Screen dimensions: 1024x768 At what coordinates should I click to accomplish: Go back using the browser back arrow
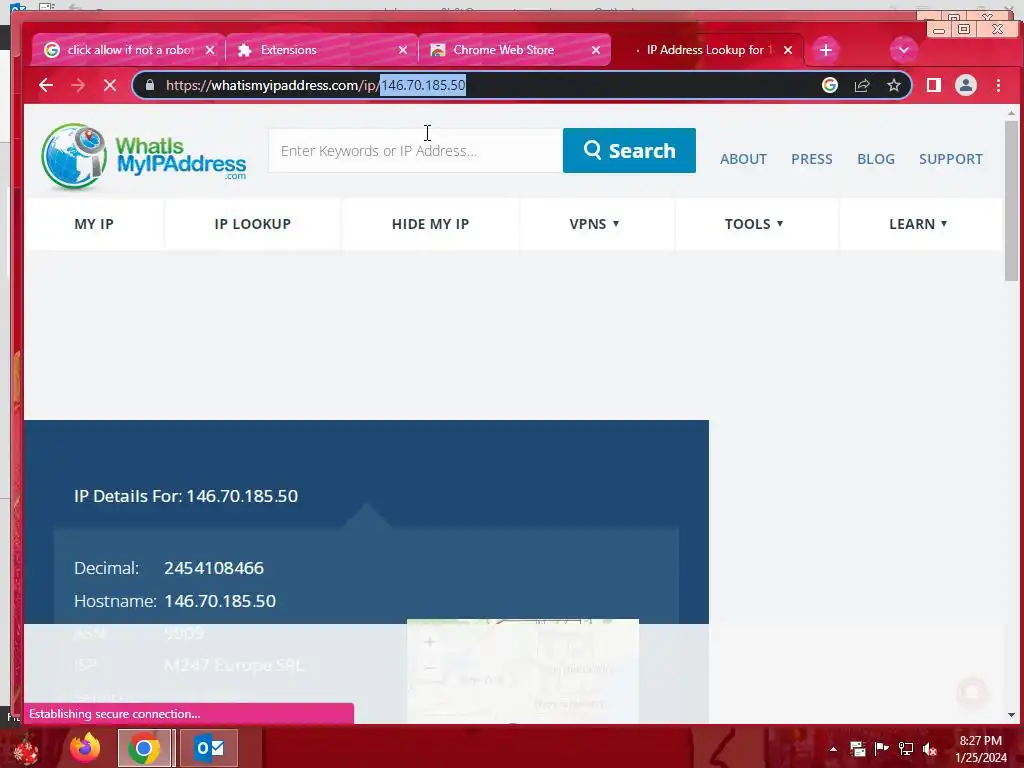click(x=46, y=85)
